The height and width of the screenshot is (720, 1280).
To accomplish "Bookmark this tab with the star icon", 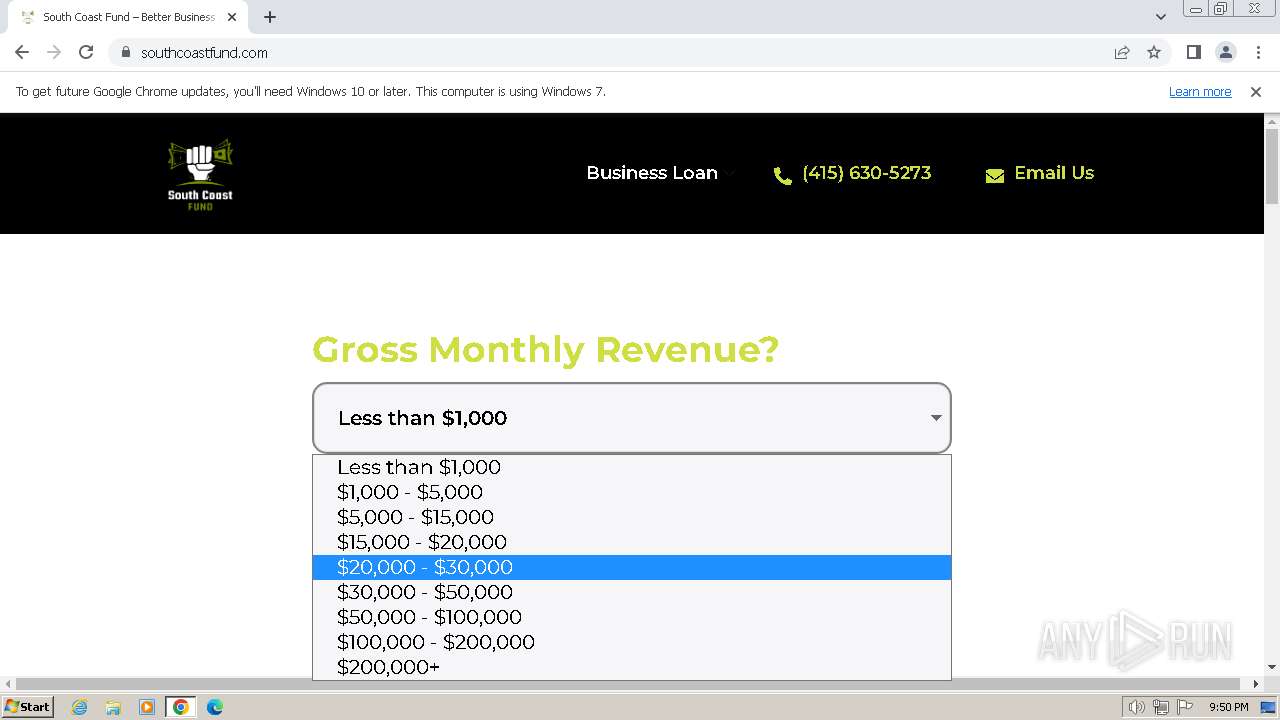I will click(x=1154, y=53).
